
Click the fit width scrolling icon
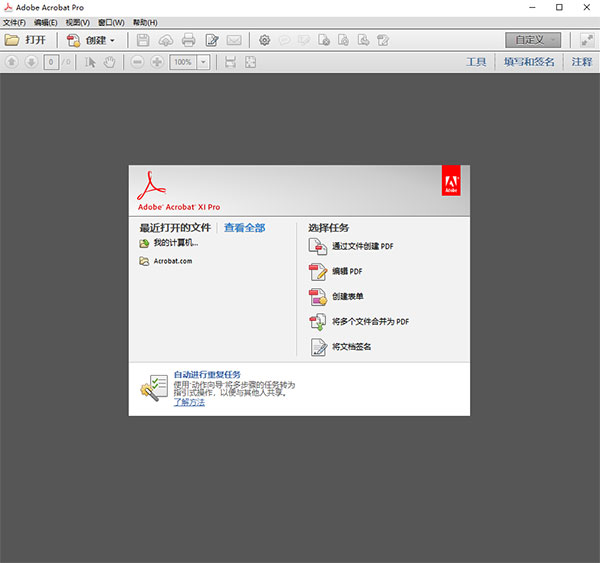230,62
